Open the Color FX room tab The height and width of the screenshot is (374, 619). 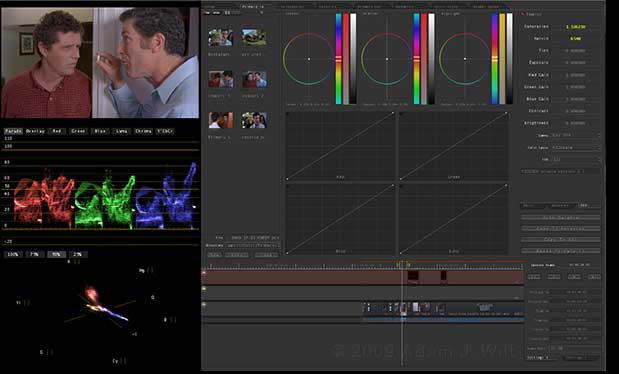coord(327,6)
